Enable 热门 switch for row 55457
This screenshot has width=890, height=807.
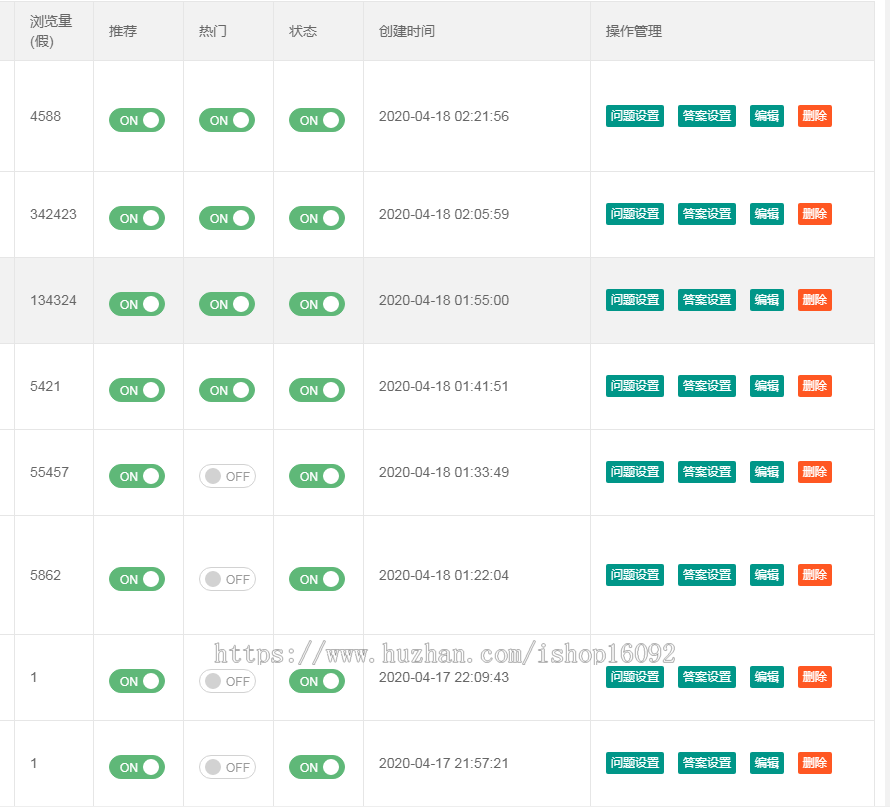pos(226,476)
